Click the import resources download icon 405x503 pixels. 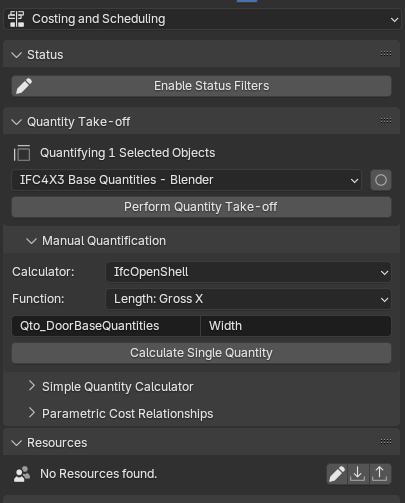(x=358, y=474)
